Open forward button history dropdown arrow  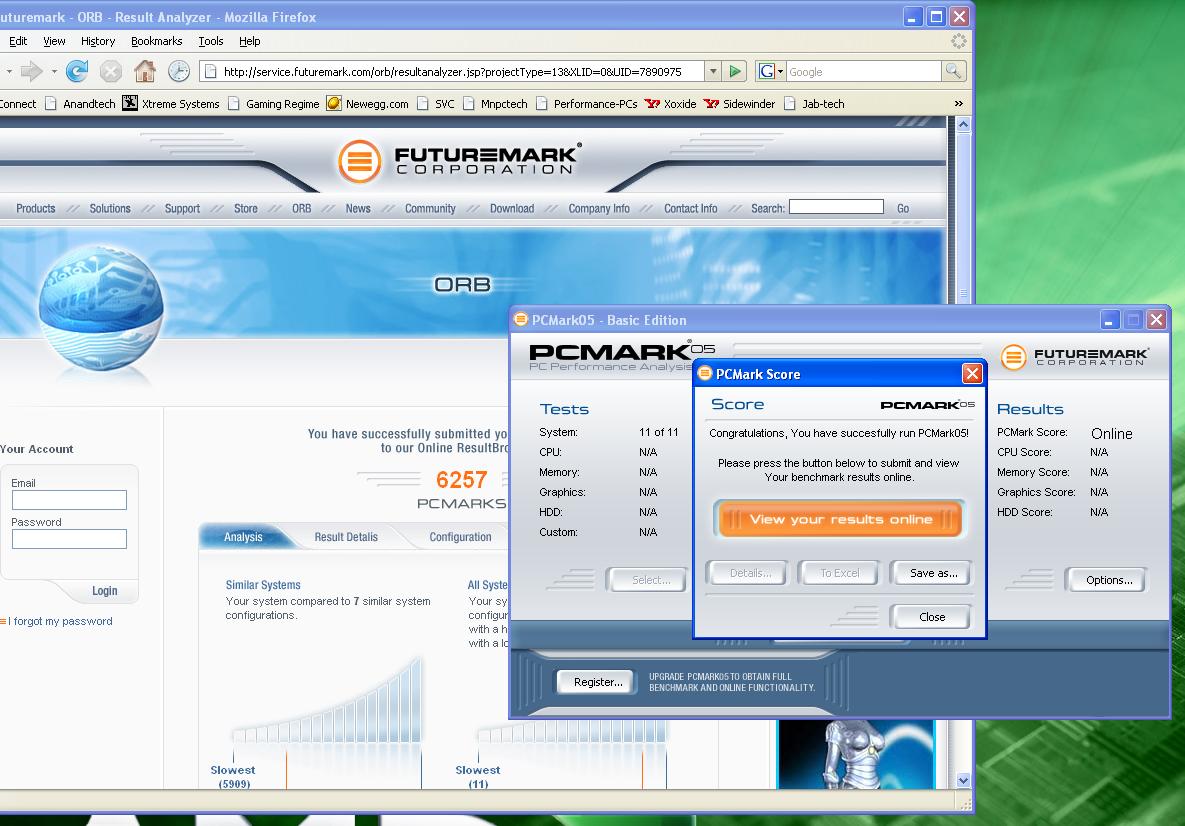click(x=54, y=72)
